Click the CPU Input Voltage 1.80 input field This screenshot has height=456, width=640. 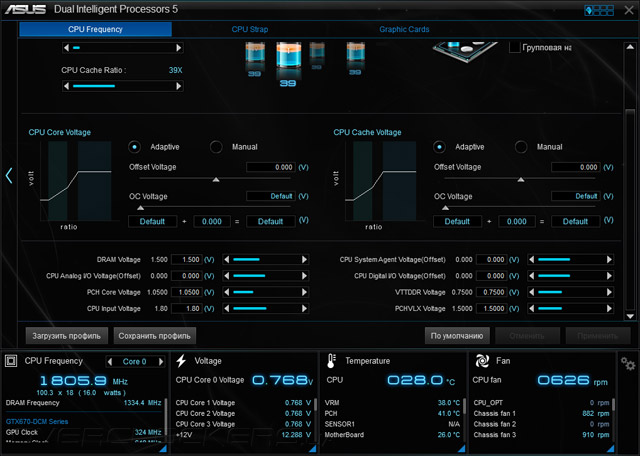click(x=187, y=309)
